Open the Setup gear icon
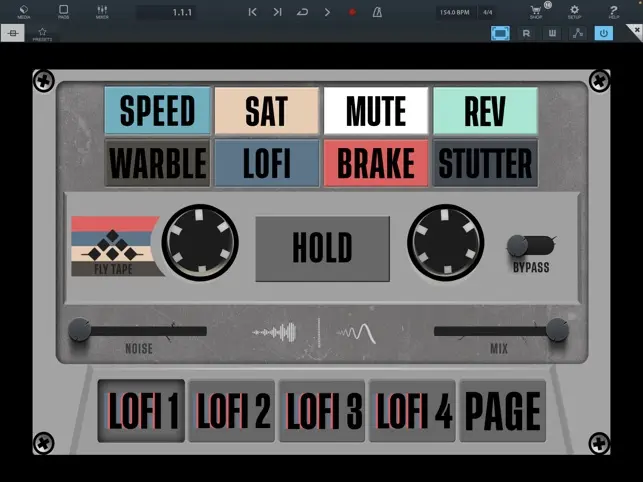The image size is (643, 482). 574,12
